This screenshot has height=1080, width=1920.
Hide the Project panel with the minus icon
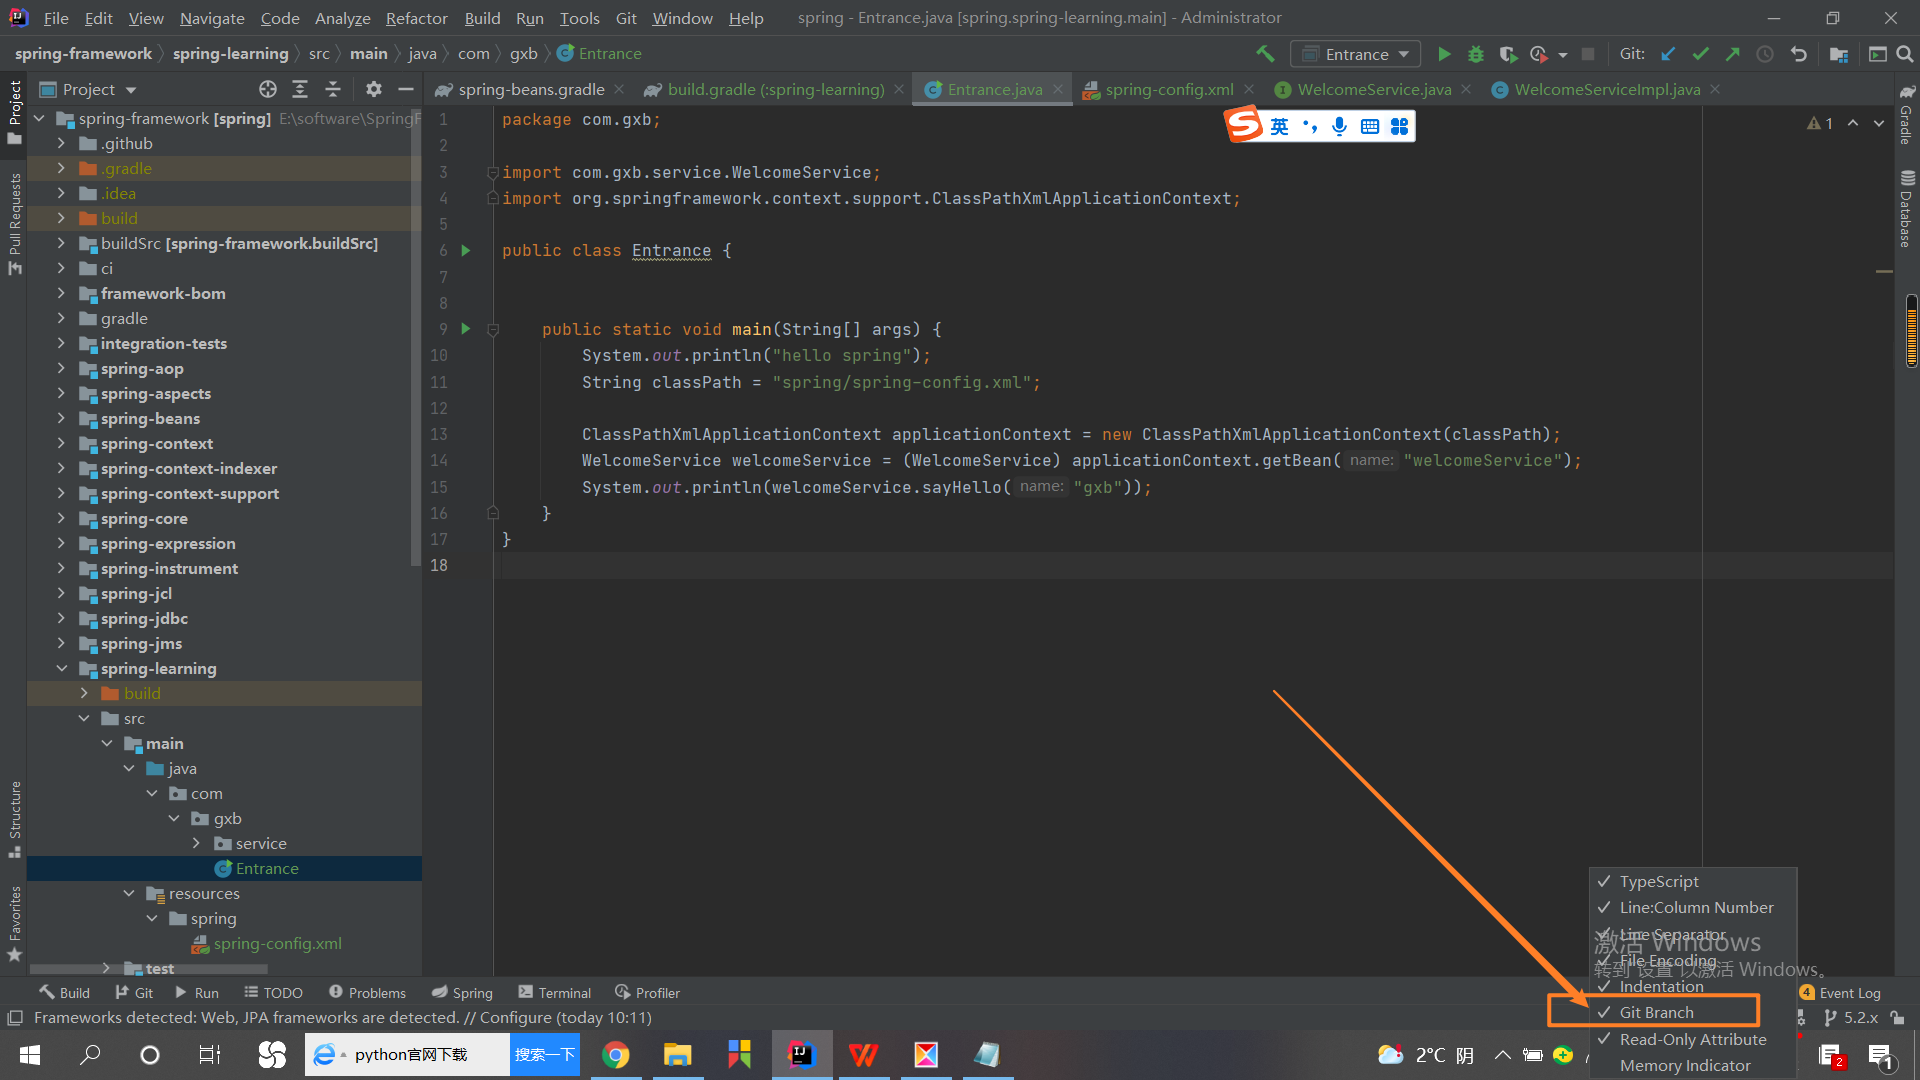point(405,90)
